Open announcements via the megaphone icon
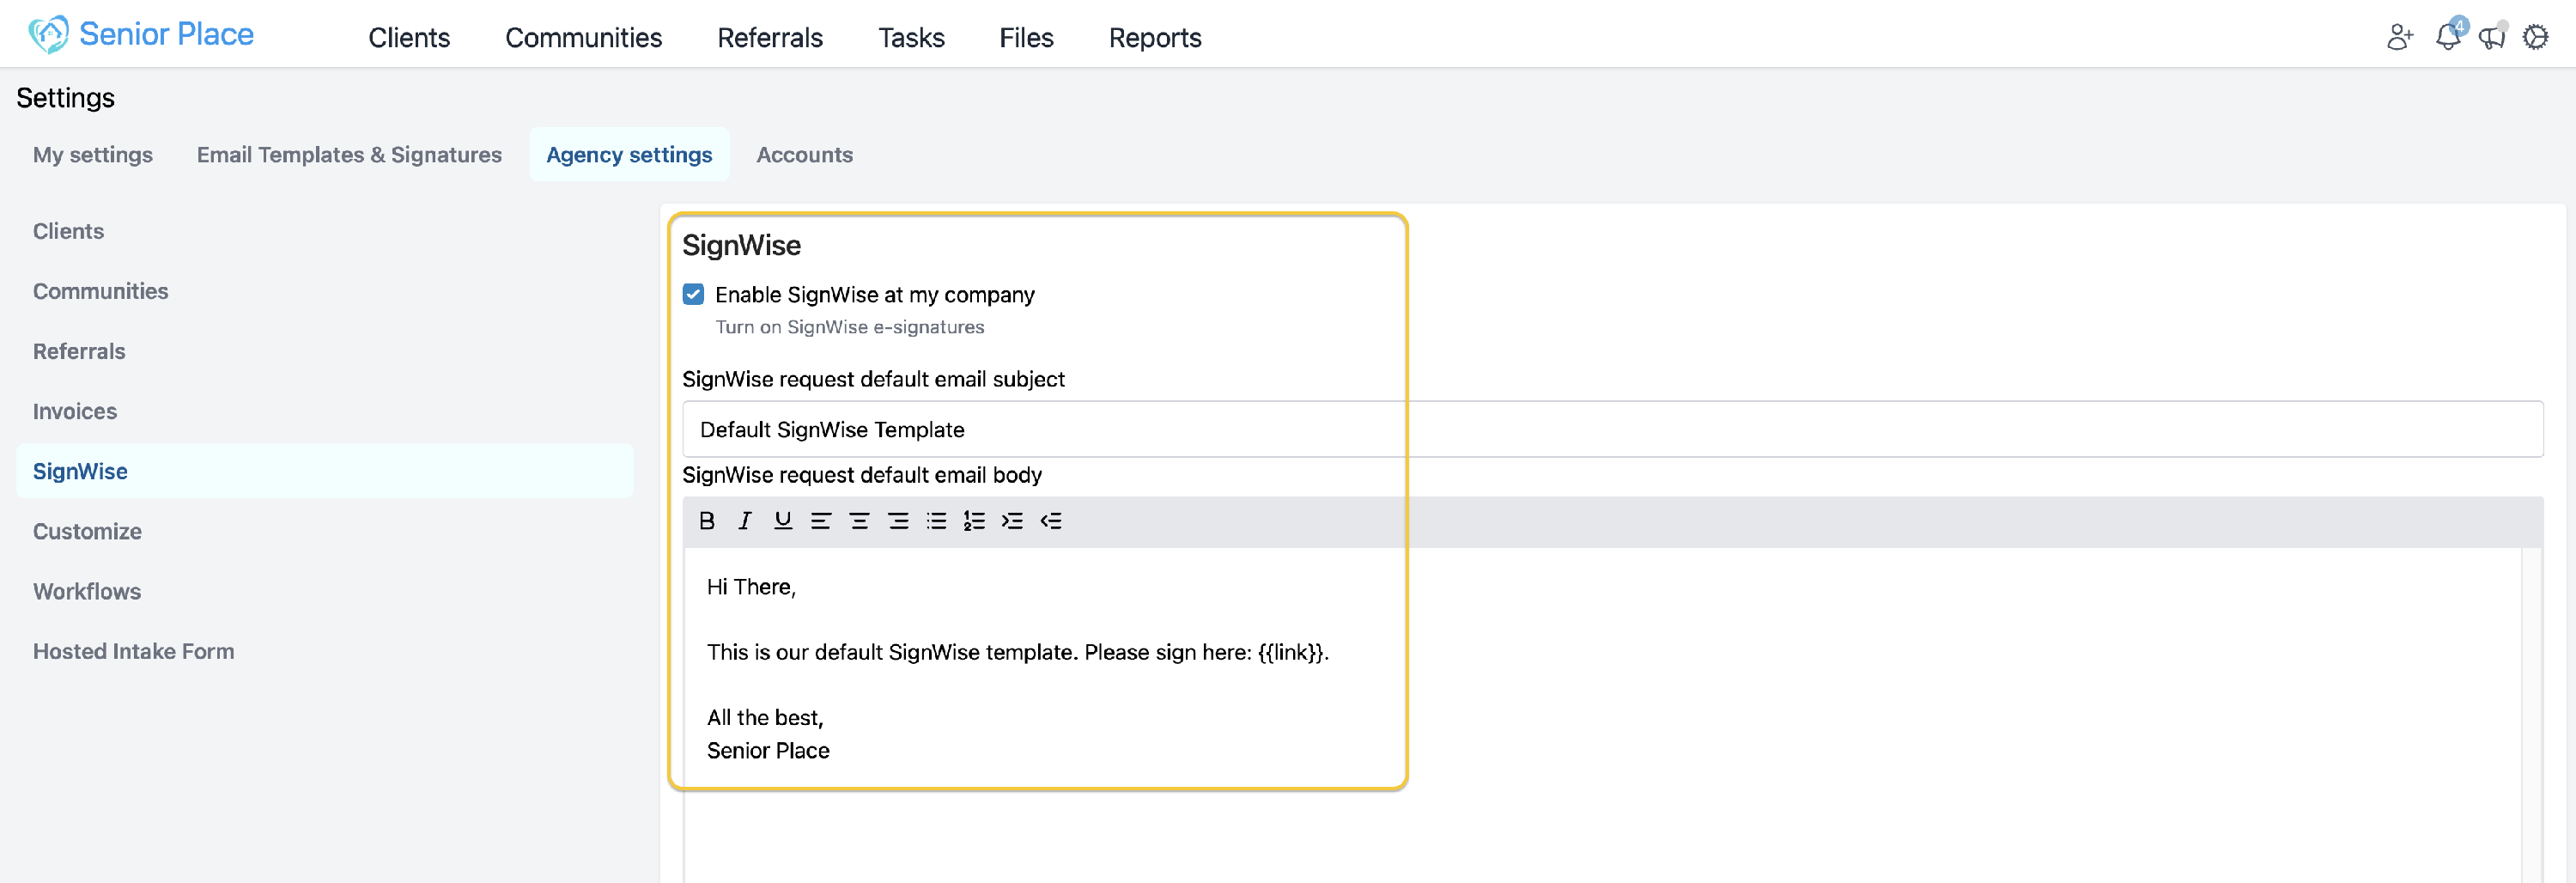The width and height of the screenshot is (2576, 883). pyautogui.click(x=2492, y=37)
